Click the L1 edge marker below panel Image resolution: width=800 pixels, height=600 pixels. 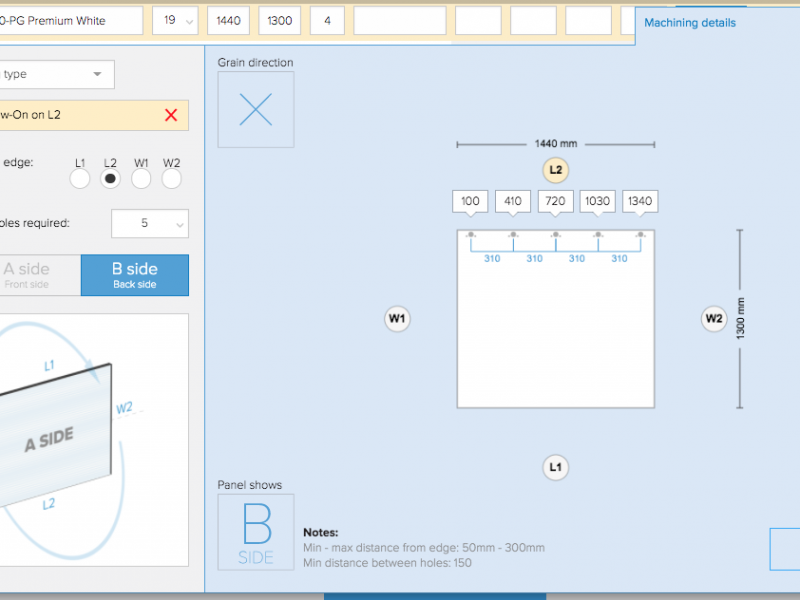coord(556,467)
